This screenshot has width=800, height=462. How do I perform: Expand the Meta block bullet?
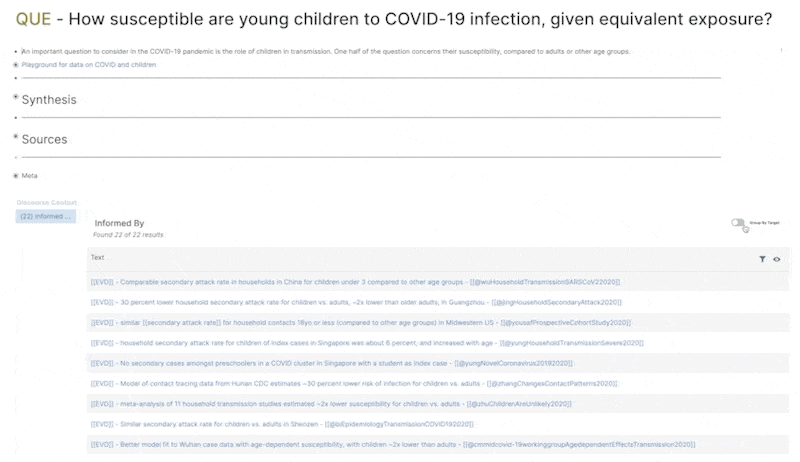pos(16,176)
